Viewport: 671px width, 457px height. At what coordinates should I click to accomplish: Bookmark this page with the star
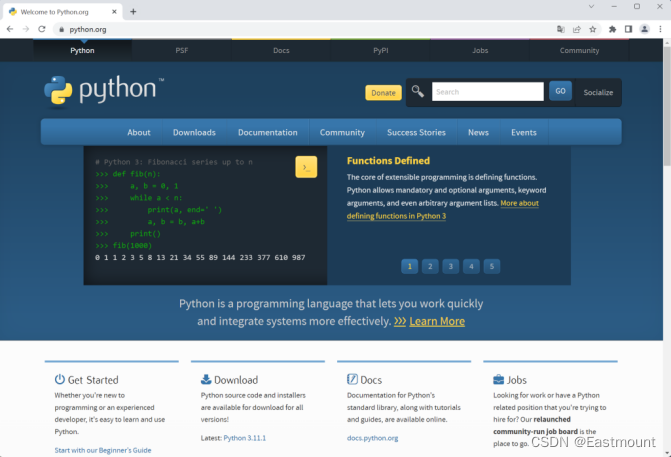(593, 29)
